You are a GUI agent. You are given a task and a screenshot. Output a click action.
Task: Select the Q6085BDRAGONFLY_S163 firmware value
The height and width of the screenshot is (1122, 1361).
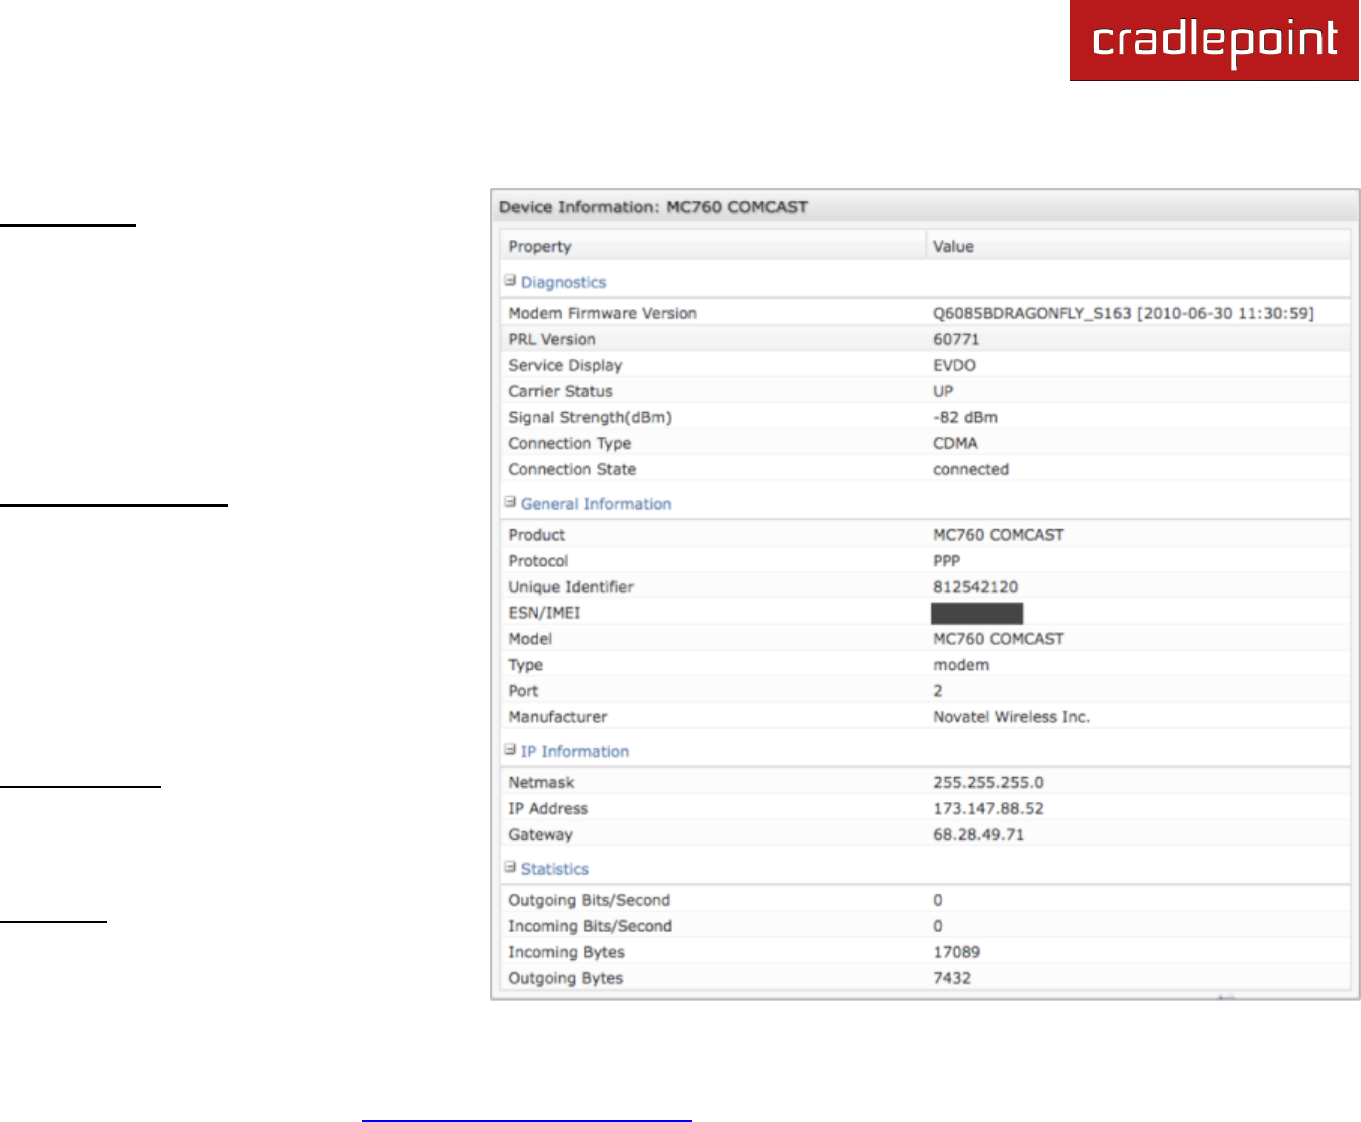[1123, 313]
